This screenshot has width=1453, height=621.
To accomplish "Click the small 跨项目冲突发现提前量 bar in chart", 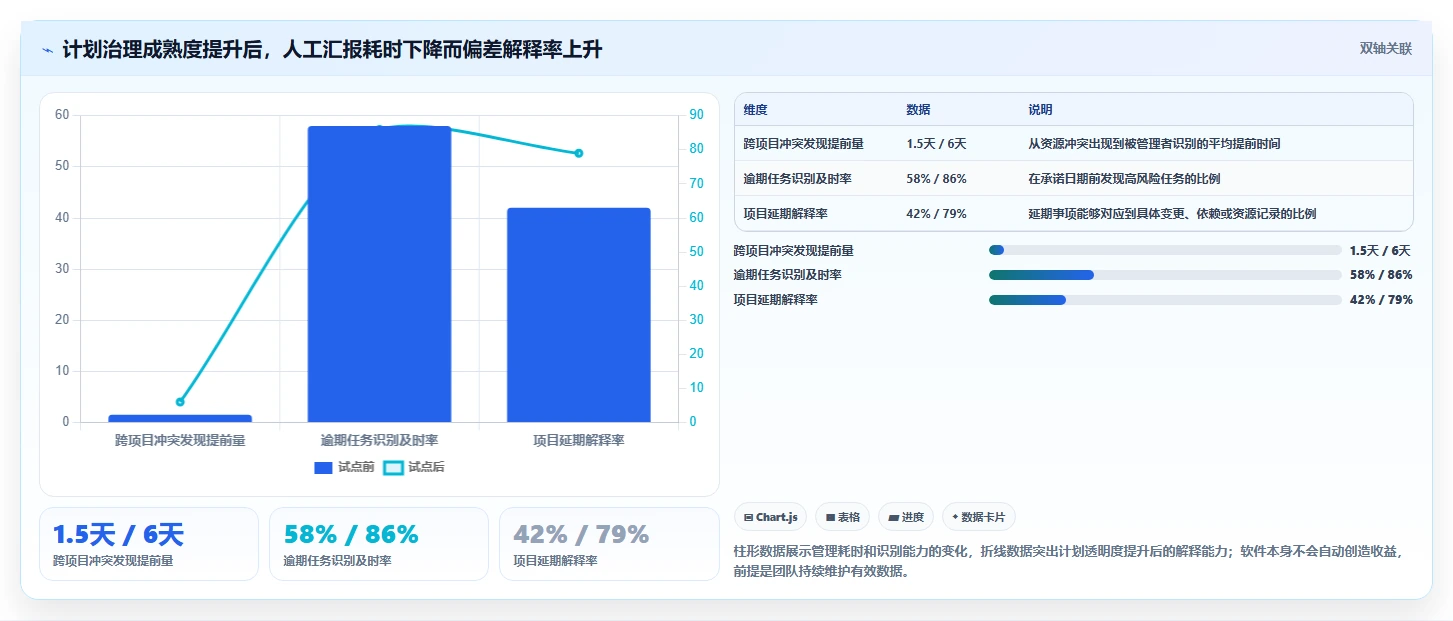I will click(x=180, y=418).
